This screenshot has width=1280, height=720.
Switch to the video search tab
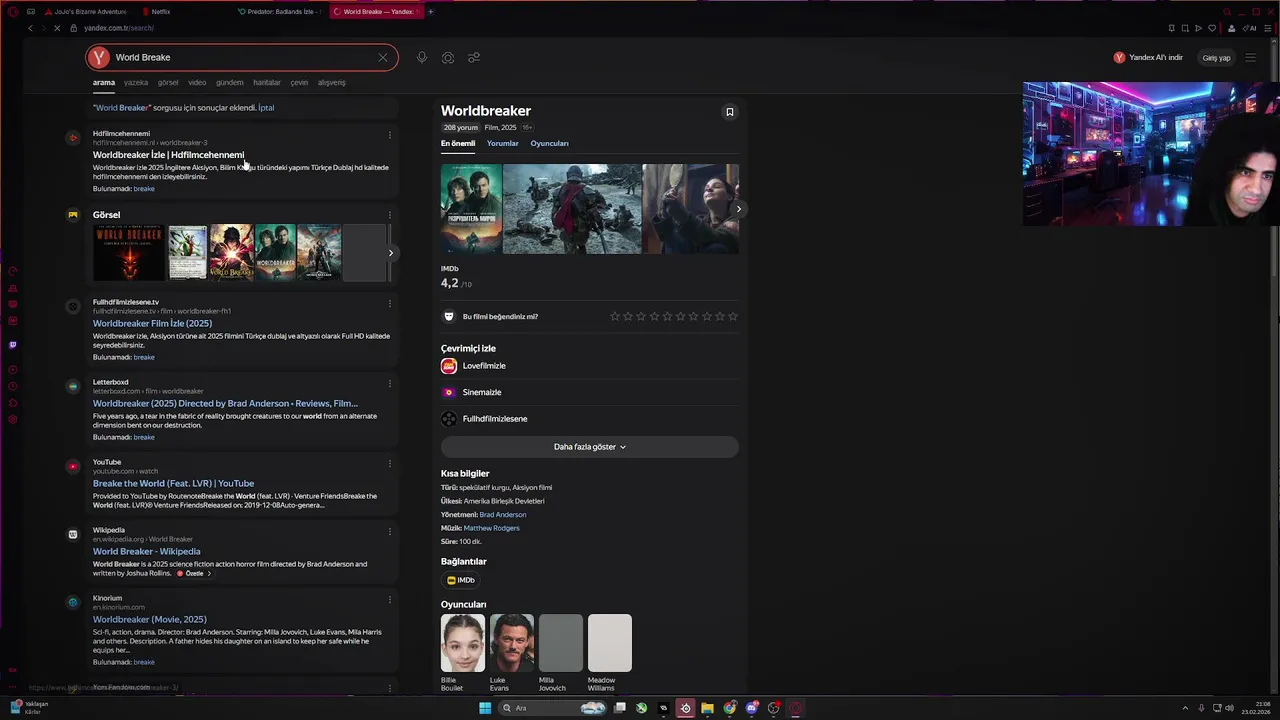click(197, 83)
